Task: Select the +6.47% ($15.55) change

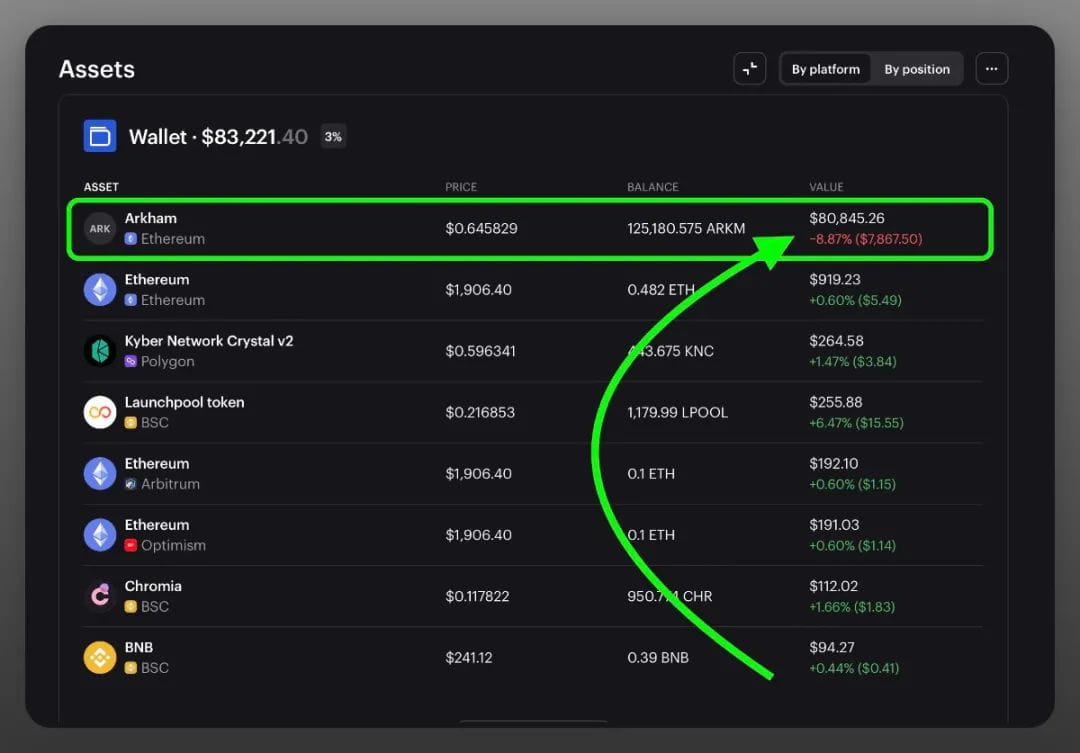Action: pyautogui.click(x=856, y=423)
